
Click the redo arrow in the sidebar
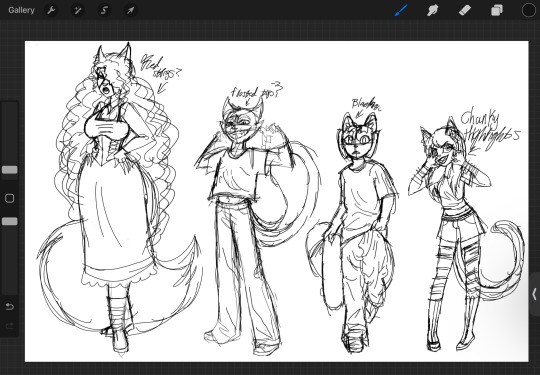point(10,326)
